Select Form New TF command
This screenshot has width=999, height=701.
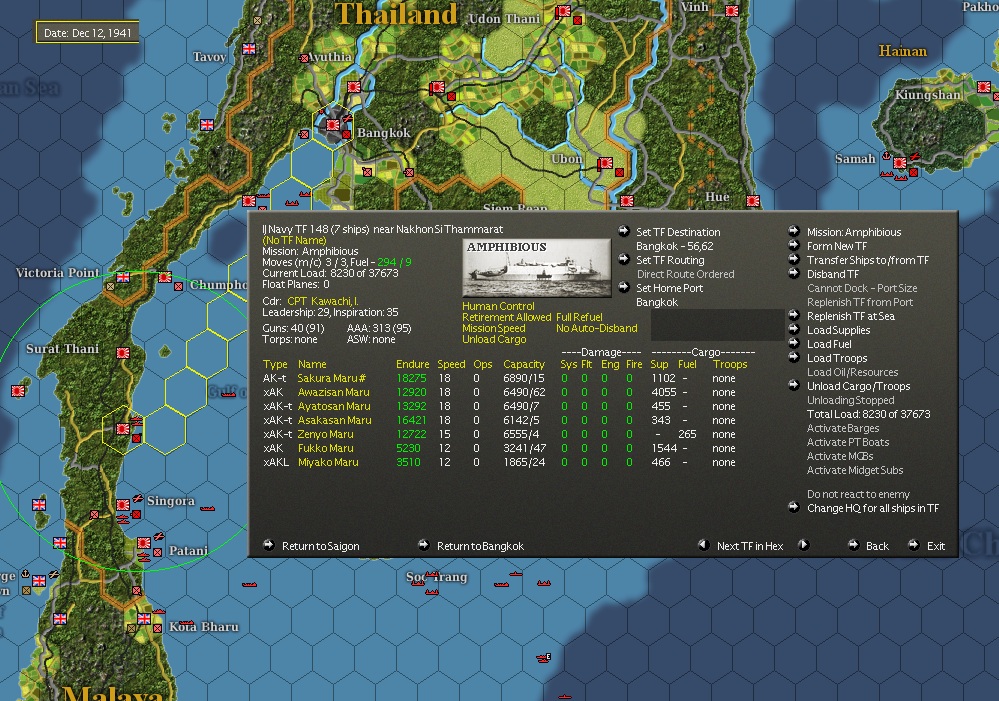coord(837,246)
